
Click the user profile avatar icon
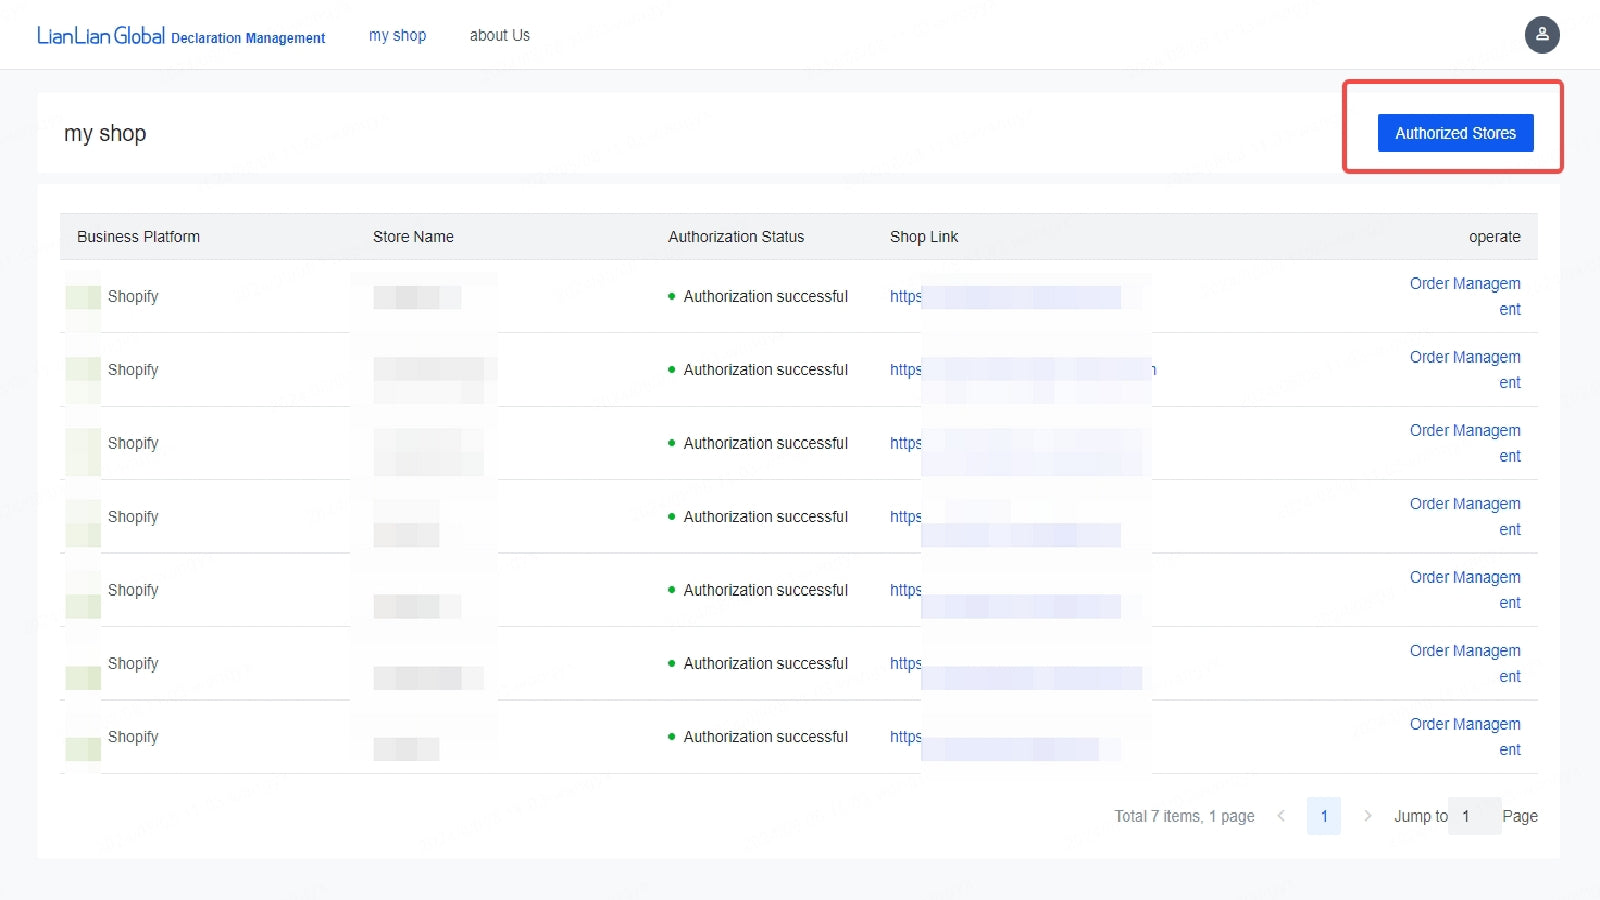tap(1542, 35)
